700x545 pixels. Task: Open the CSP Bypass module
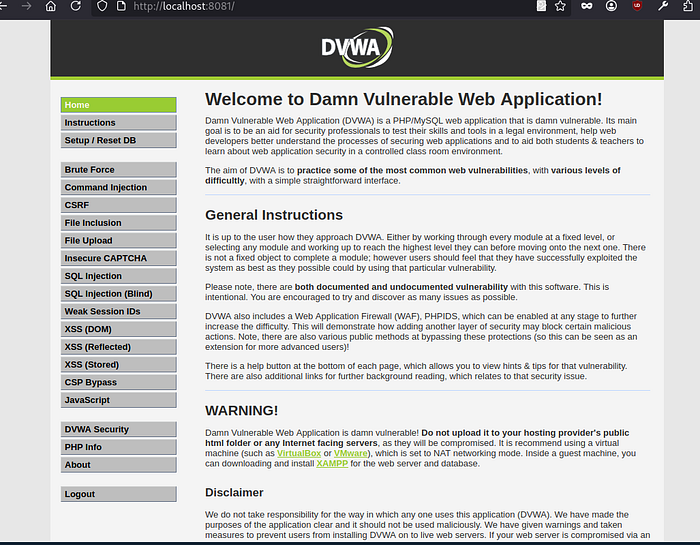pos(119,383)
